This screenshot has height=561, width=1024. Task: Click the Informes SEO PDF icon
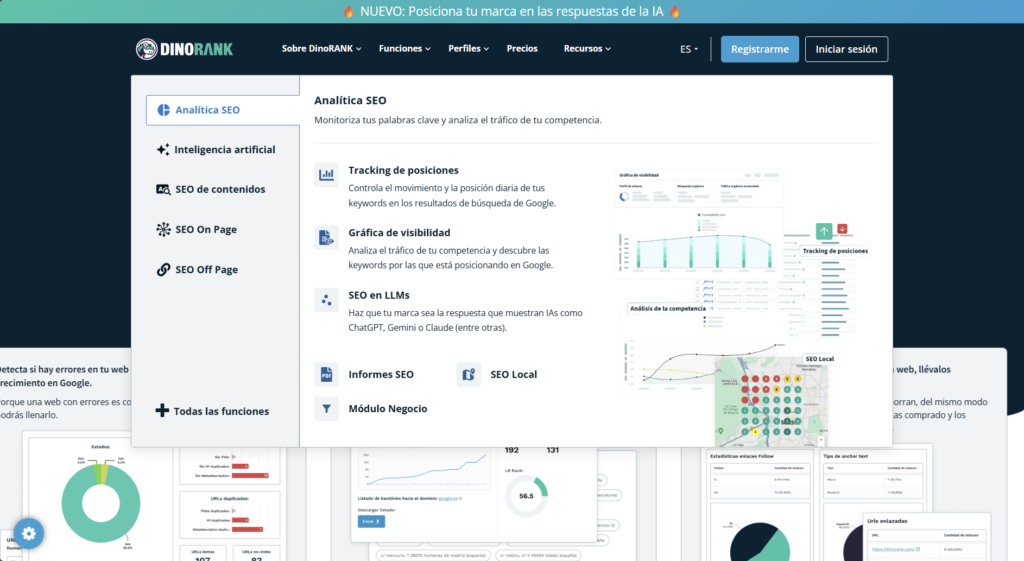326,375
